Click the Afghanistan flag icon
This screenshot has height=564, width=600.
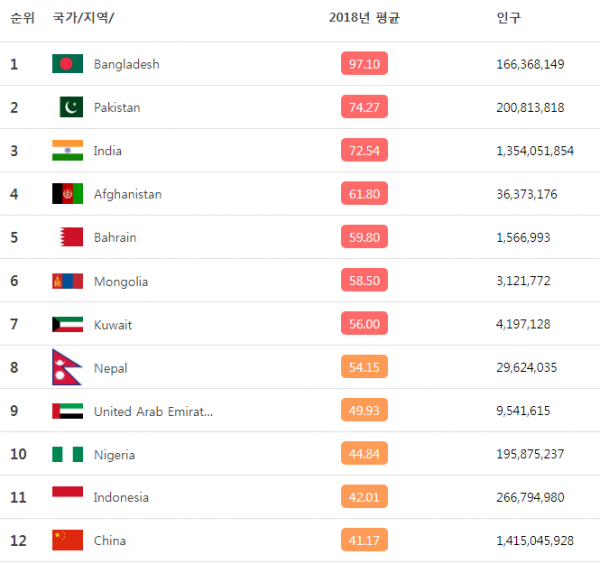coord(67,194)
